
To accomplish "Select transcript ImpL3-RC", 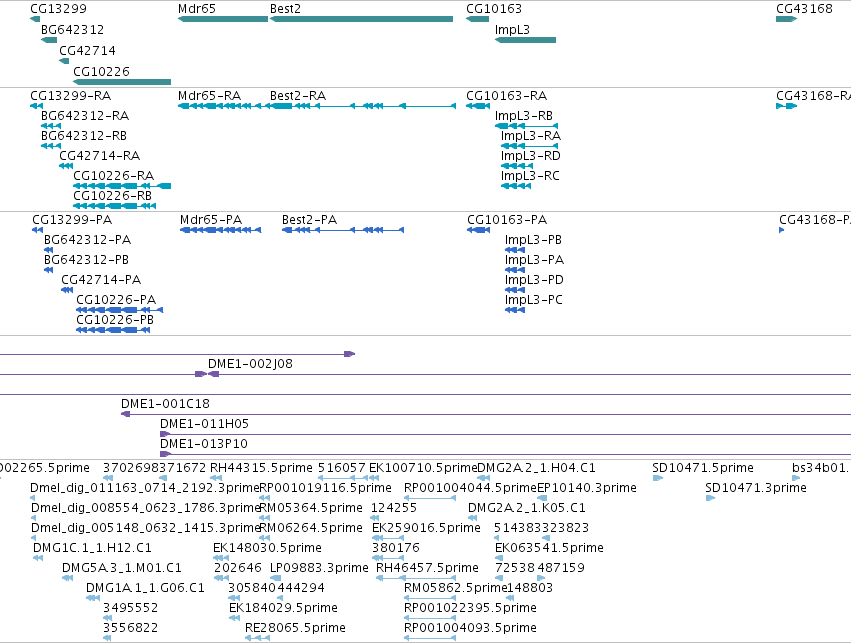I will [x=516, y=186].
